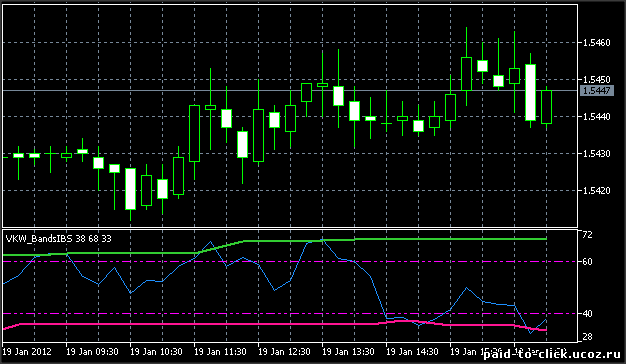
Task: Click the tall white candle near 10:30
Action: pos(131,189)
